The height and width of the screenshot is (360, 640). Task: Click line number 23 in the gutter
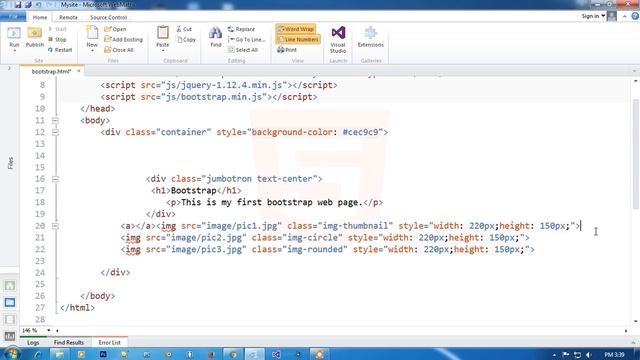(40, 261)
